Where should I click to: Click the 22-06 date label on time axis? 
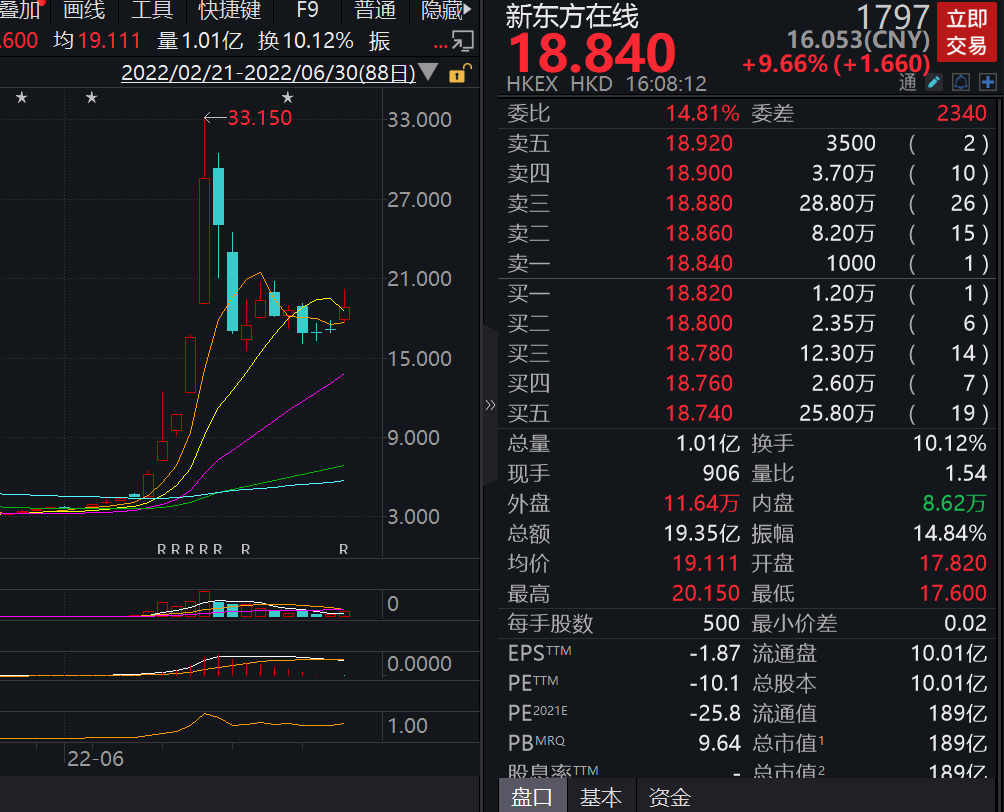pos(95,759)
